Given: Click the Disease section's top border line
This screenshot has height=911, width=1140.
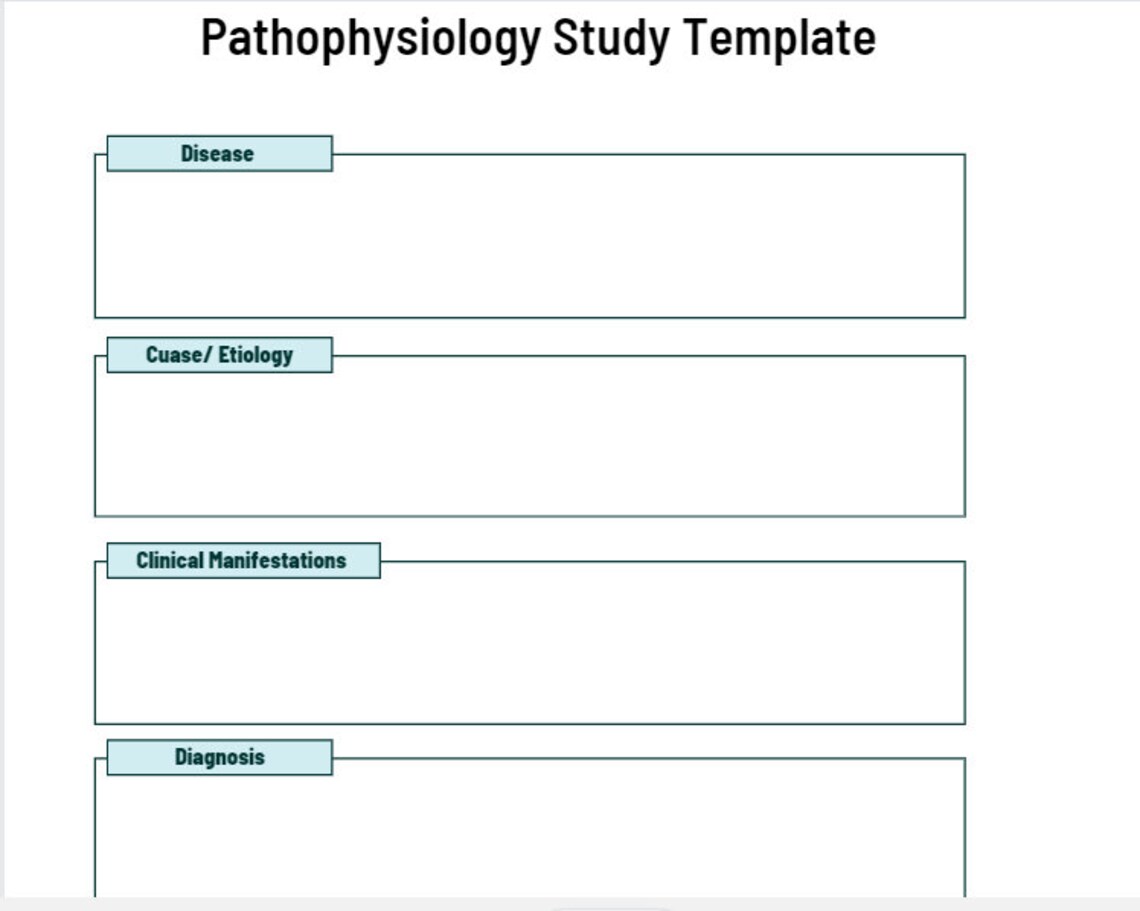Looking at the screenshot, I should 649,154.
